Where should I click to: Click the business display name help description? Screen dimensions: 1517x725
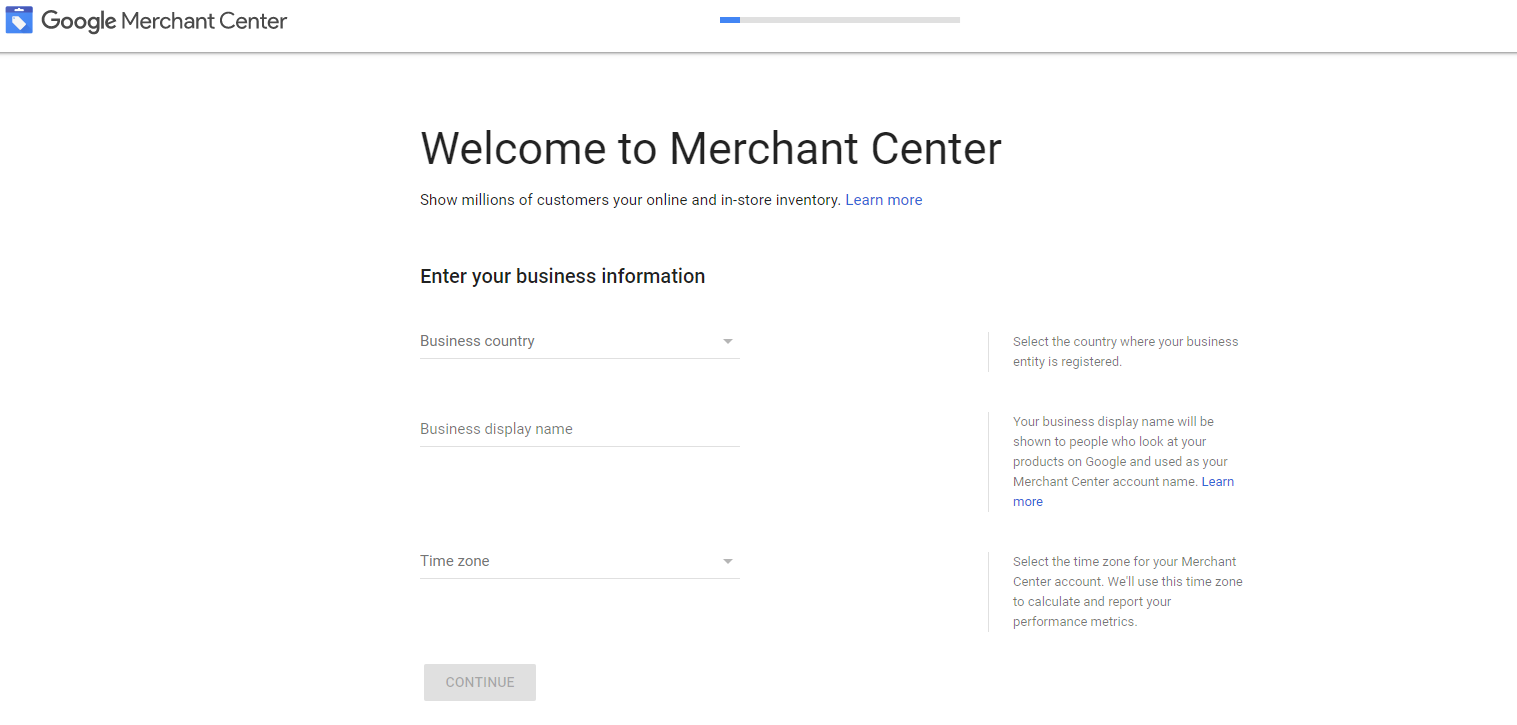1123,462
